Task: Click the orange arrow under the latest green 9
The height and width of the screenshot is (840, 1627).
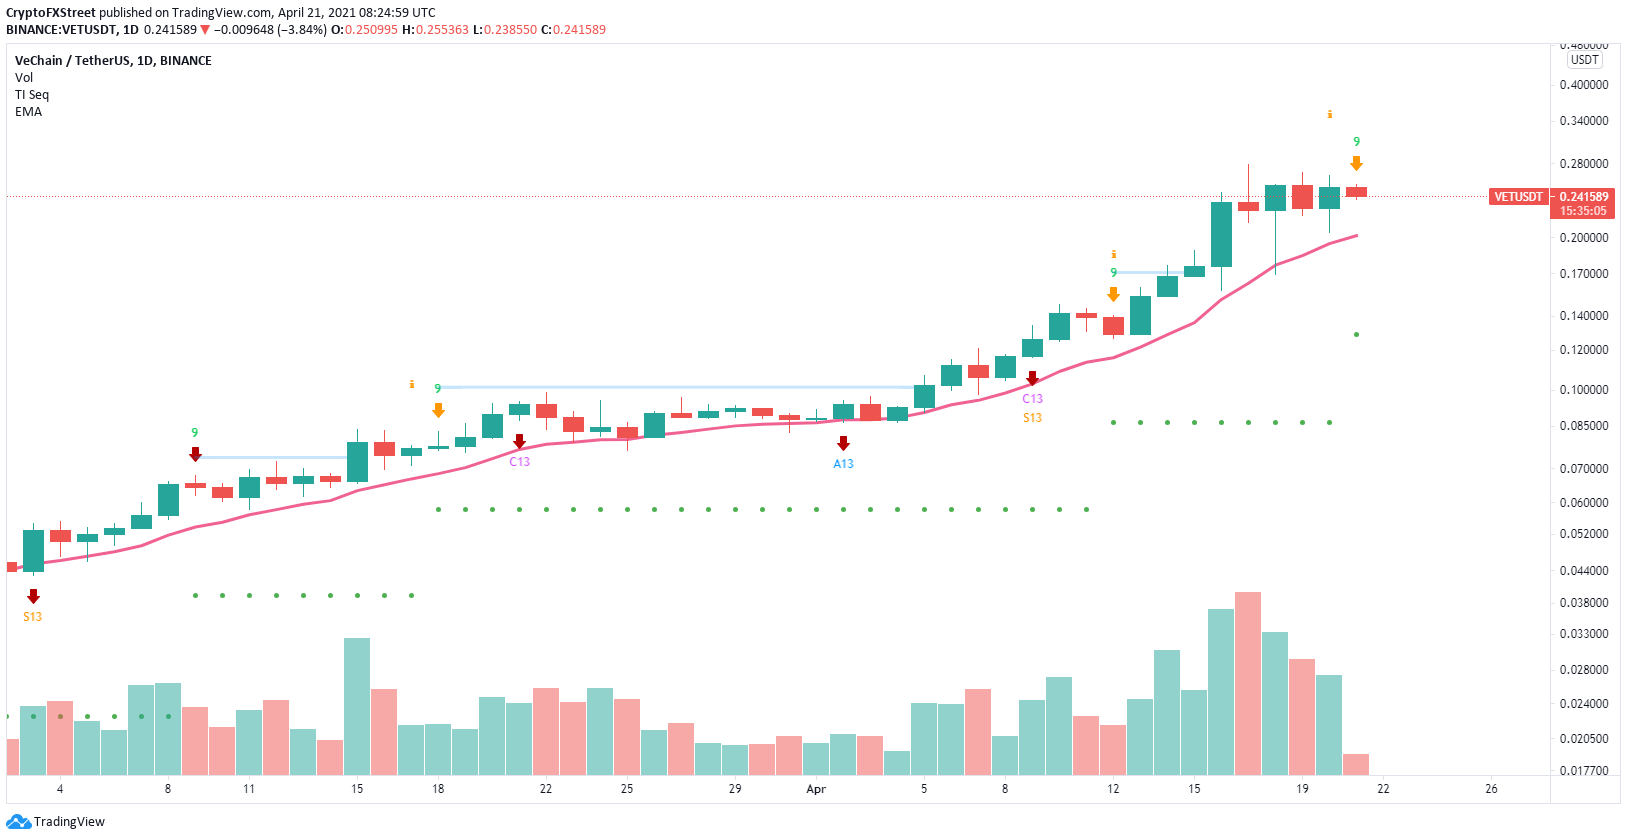Action: coord(1356,164)
